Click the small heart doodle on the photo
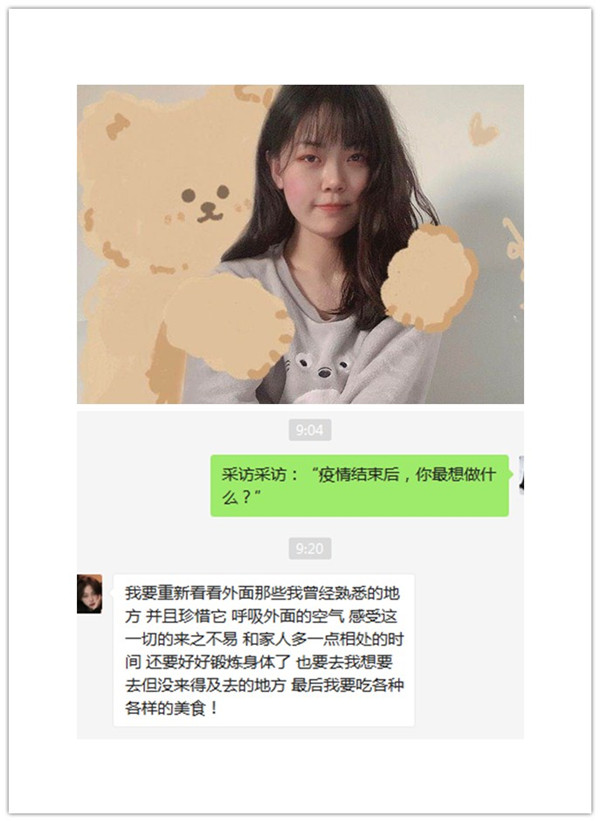The width and height of the screenshot is (600, 822). click(x=482, y=129)
